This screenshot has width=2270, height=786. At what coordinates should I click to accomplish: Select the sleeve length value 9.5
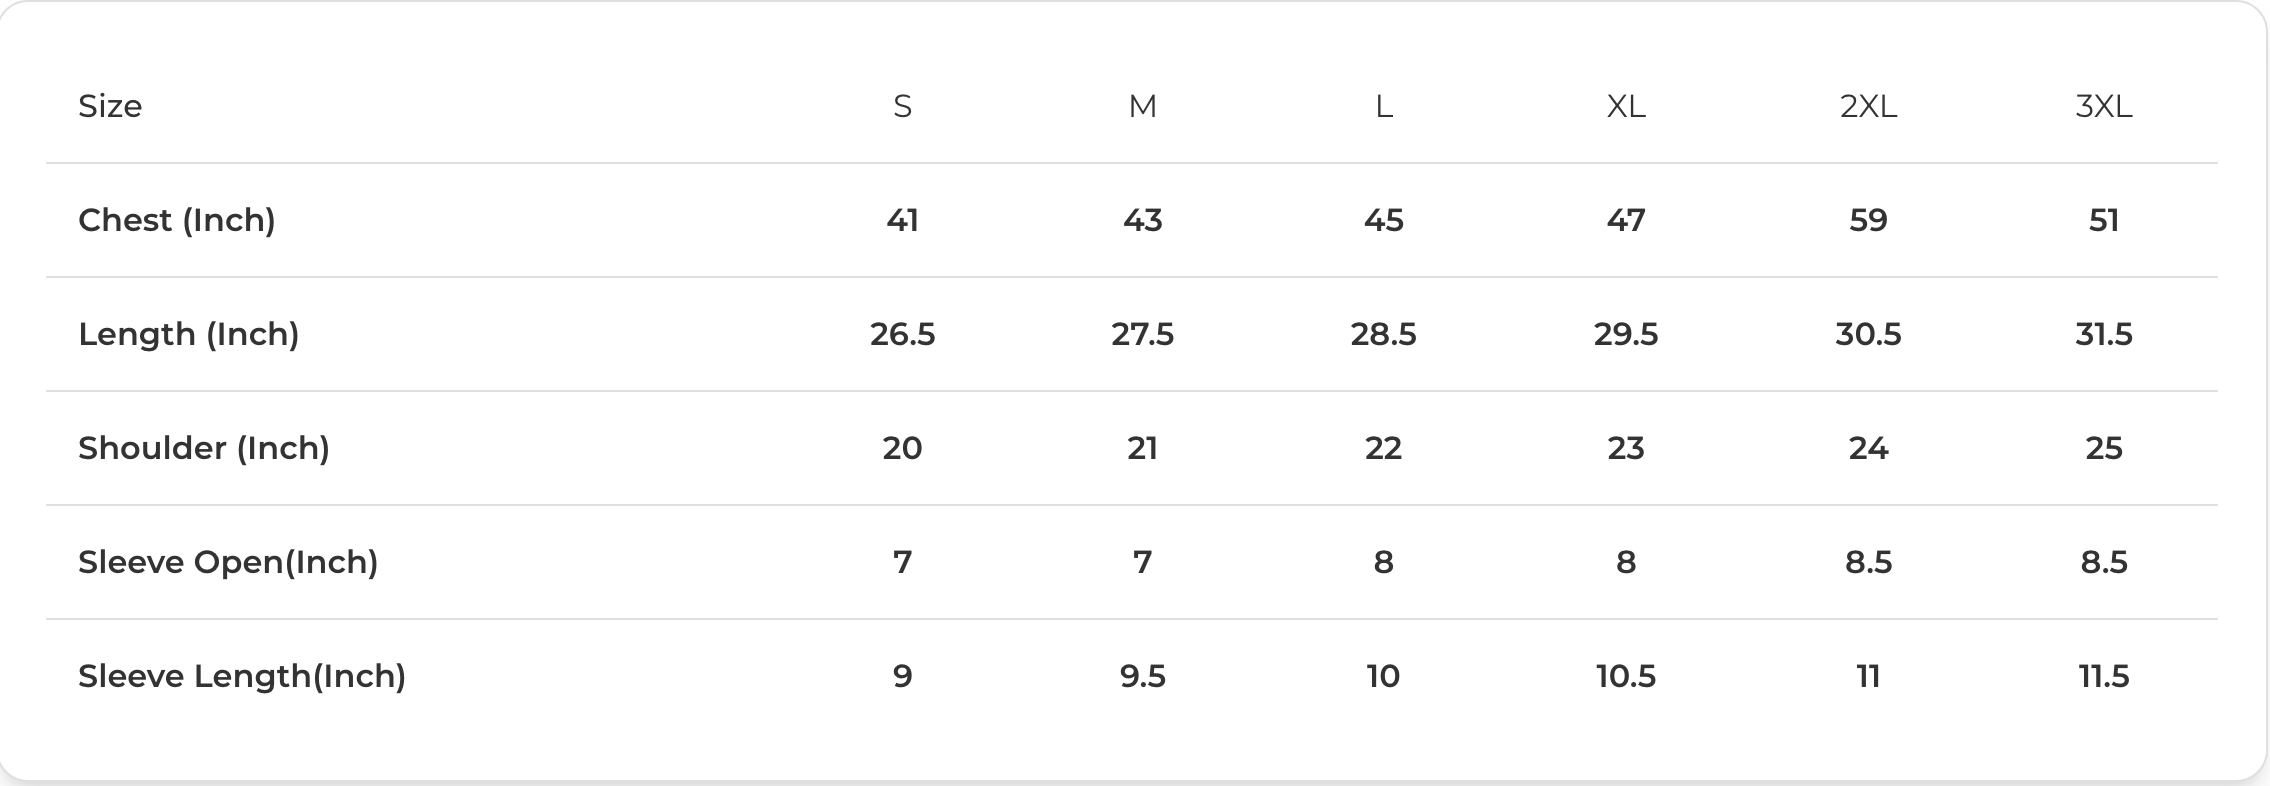(1142, 676)
